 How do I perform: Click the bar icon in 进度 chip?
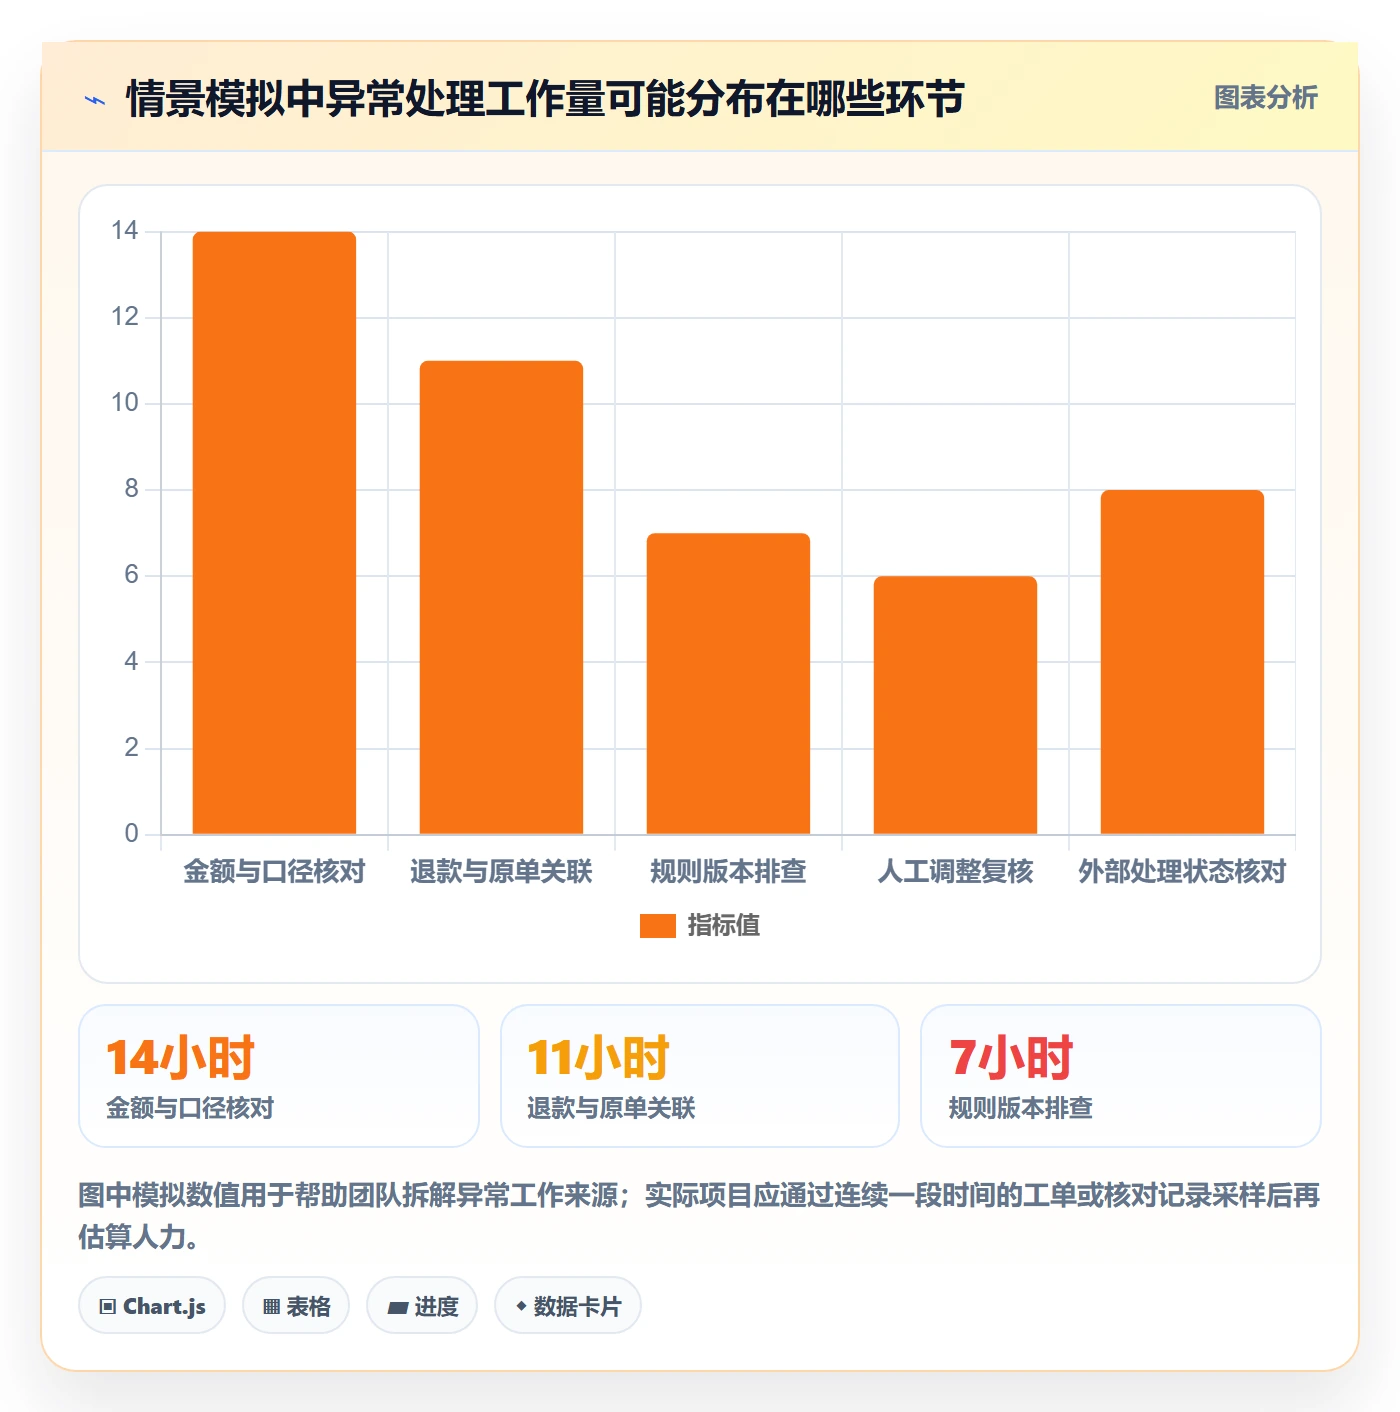tap(397, 1307)
